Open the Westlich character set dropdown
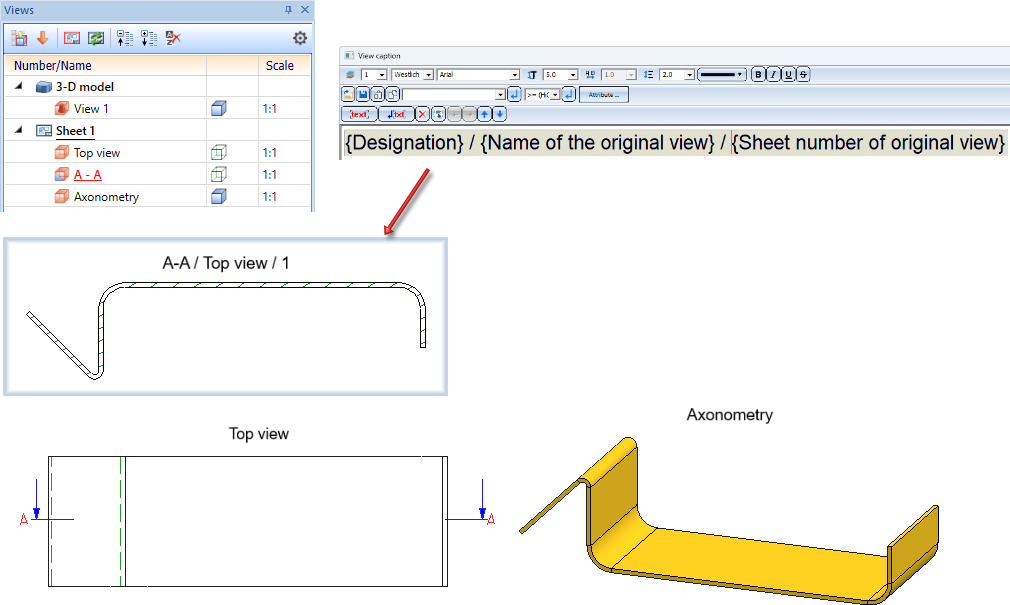This screenshot has height=605, width=1010. (428, 75)
